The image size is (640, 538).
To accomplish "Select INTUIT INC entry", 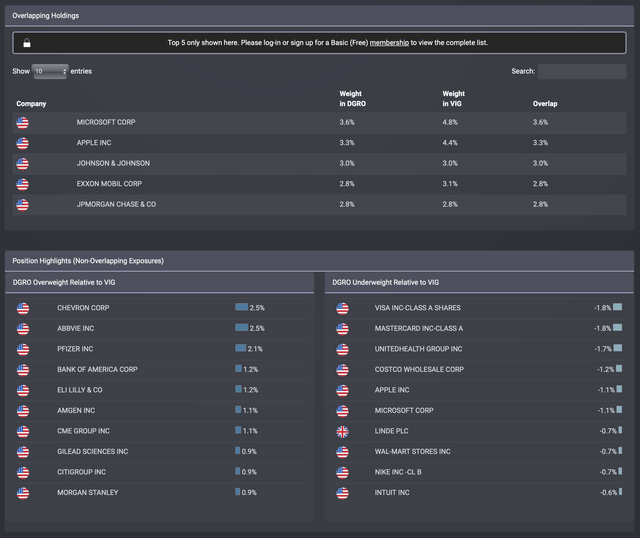I will [392, 492].
